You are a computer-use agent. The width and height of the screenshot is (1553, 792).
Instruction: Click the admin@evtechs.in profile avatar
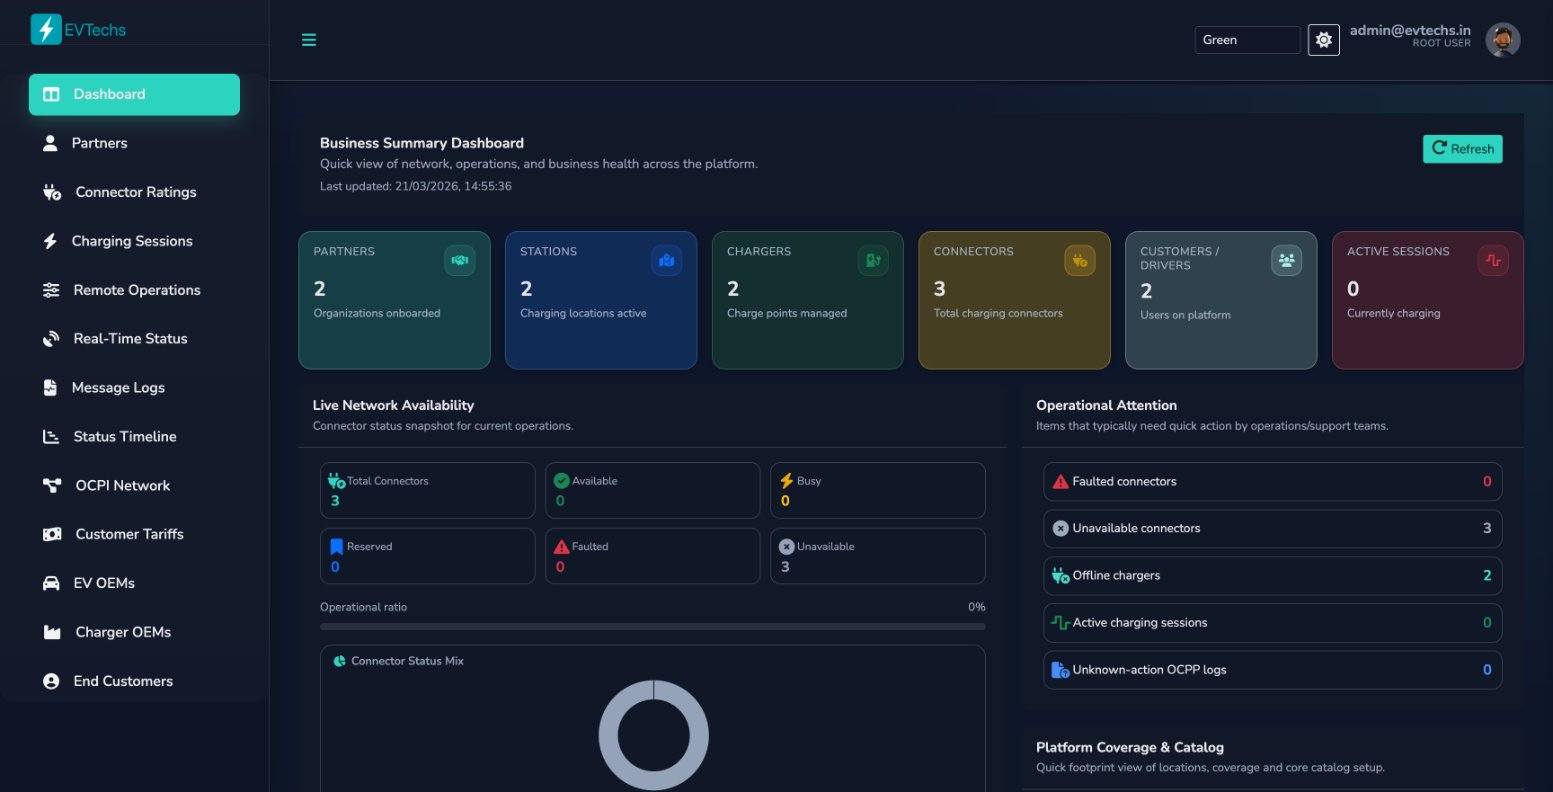click(x=1503, y=39)
